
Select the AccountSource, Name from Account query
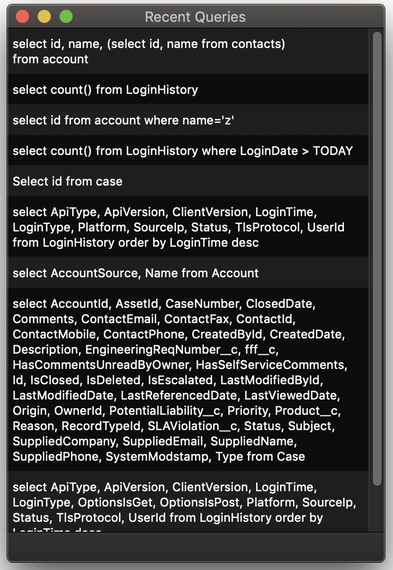188,273
